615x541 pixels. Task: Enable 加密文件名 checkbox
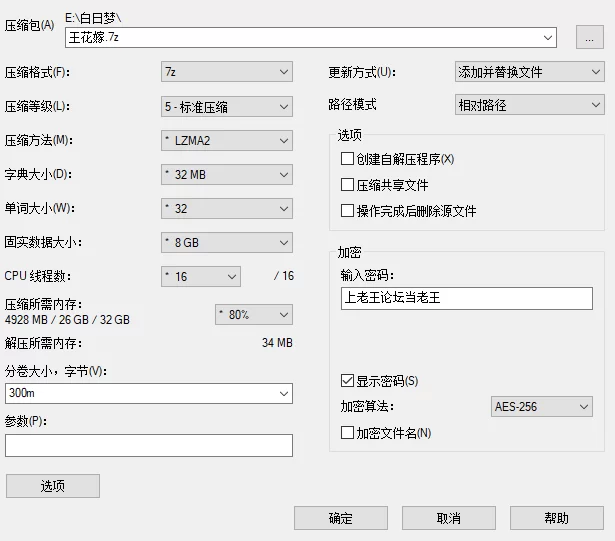(x=347, y=433)
